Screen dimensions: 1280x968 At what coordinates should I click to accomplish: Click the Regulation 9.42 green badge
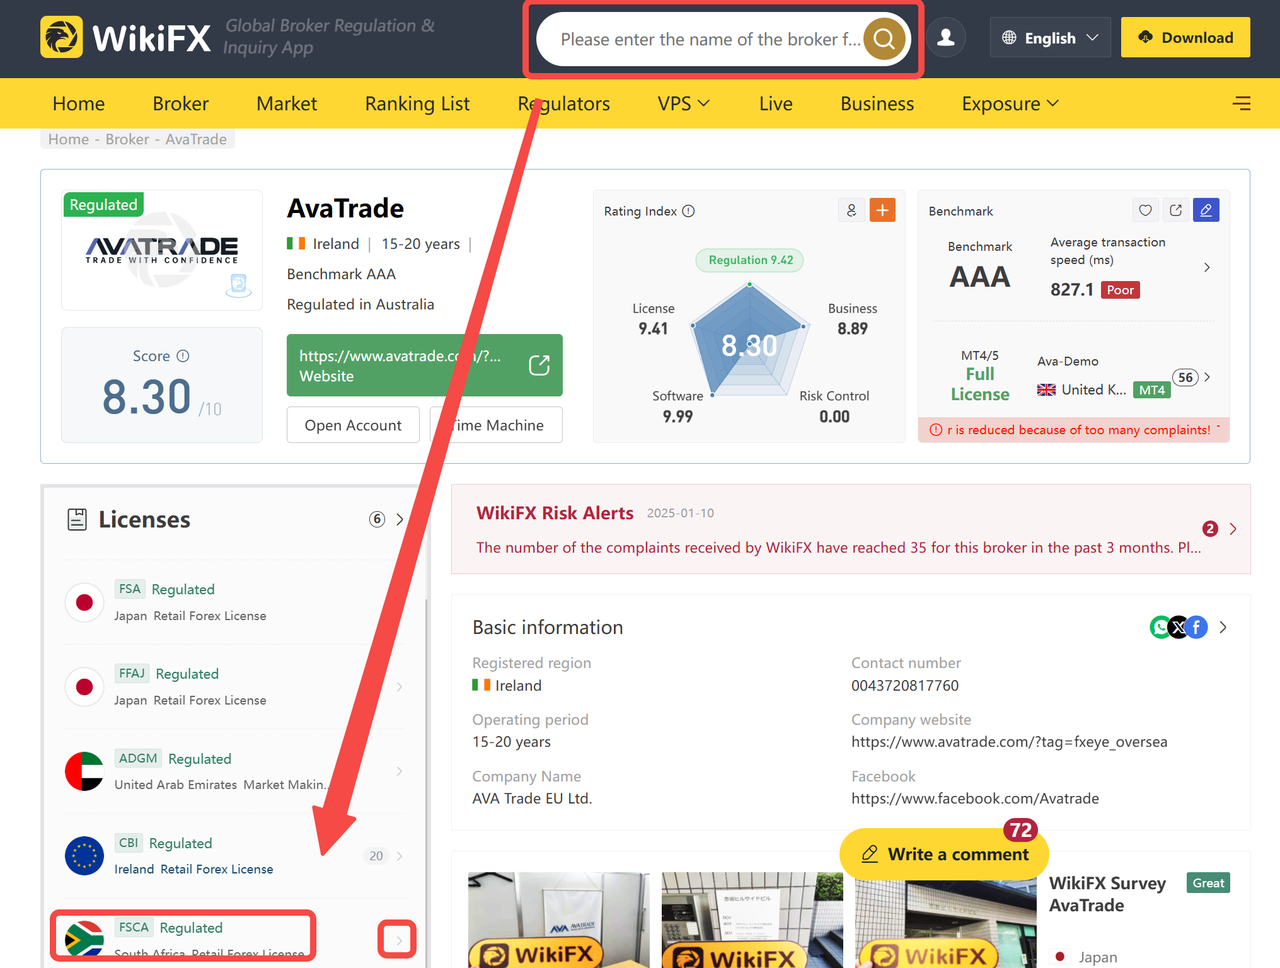pos(750,260)
